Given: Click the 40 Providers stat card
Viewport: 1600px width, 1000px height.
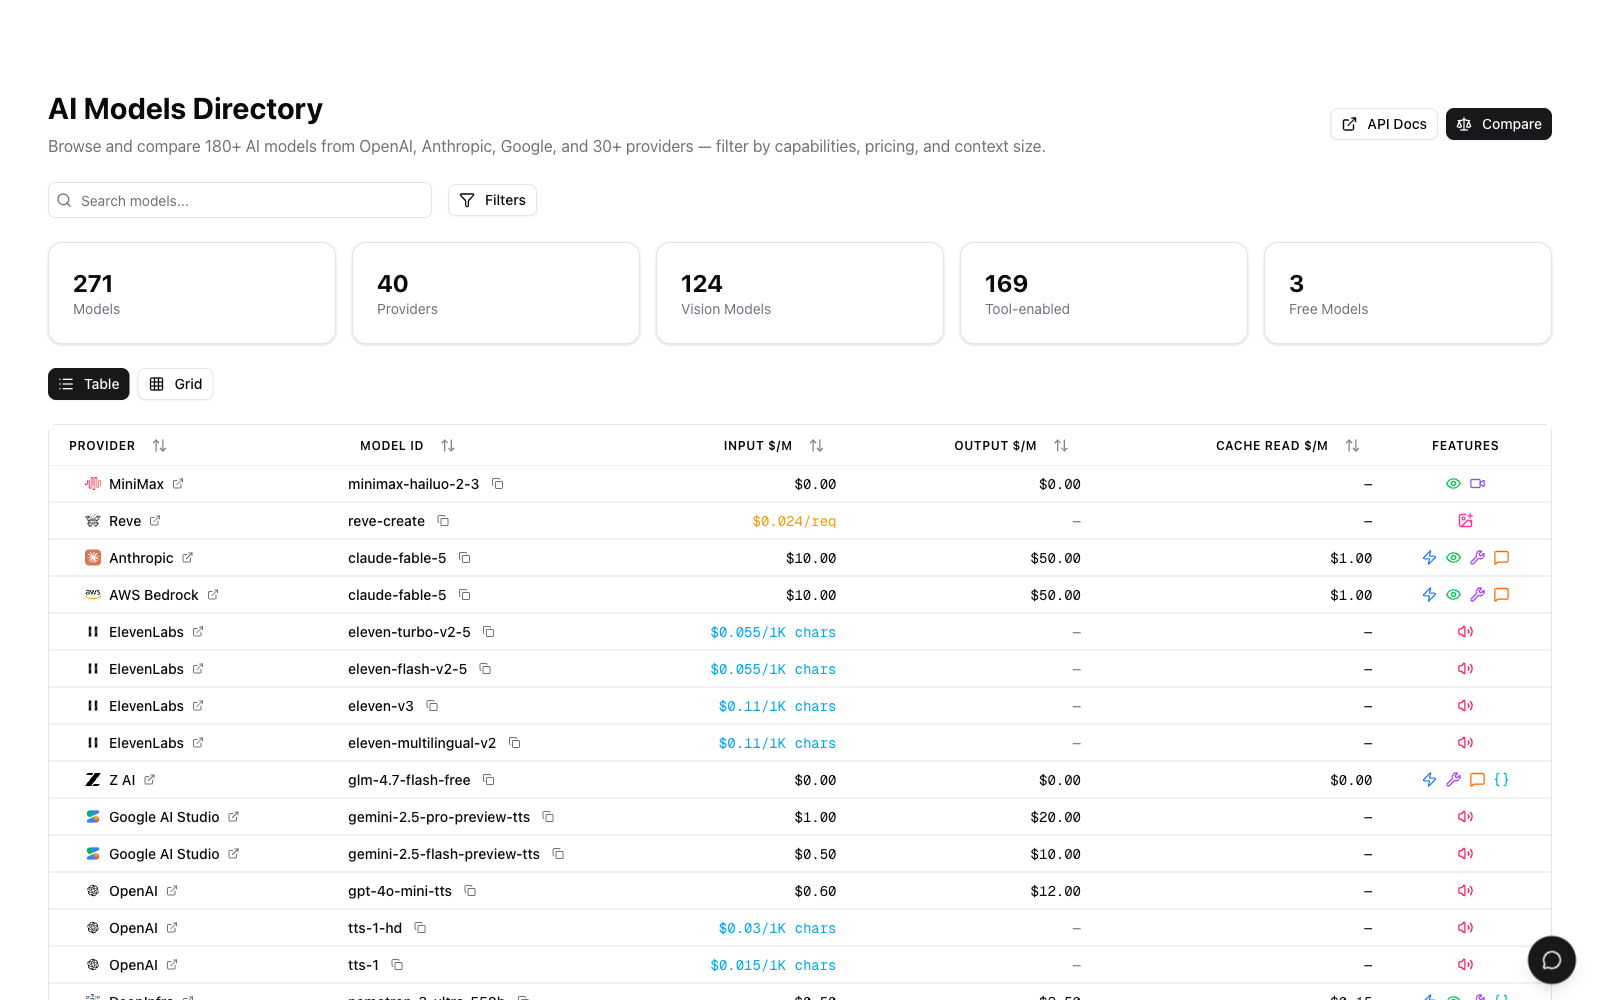Looking at the screenshot, I should 496,293.
